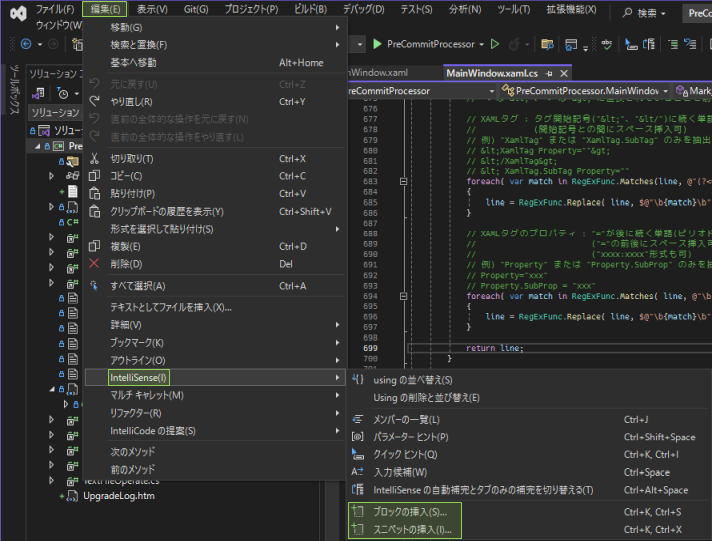Open the デバッグ(D) menu

[x=363, y=9]
